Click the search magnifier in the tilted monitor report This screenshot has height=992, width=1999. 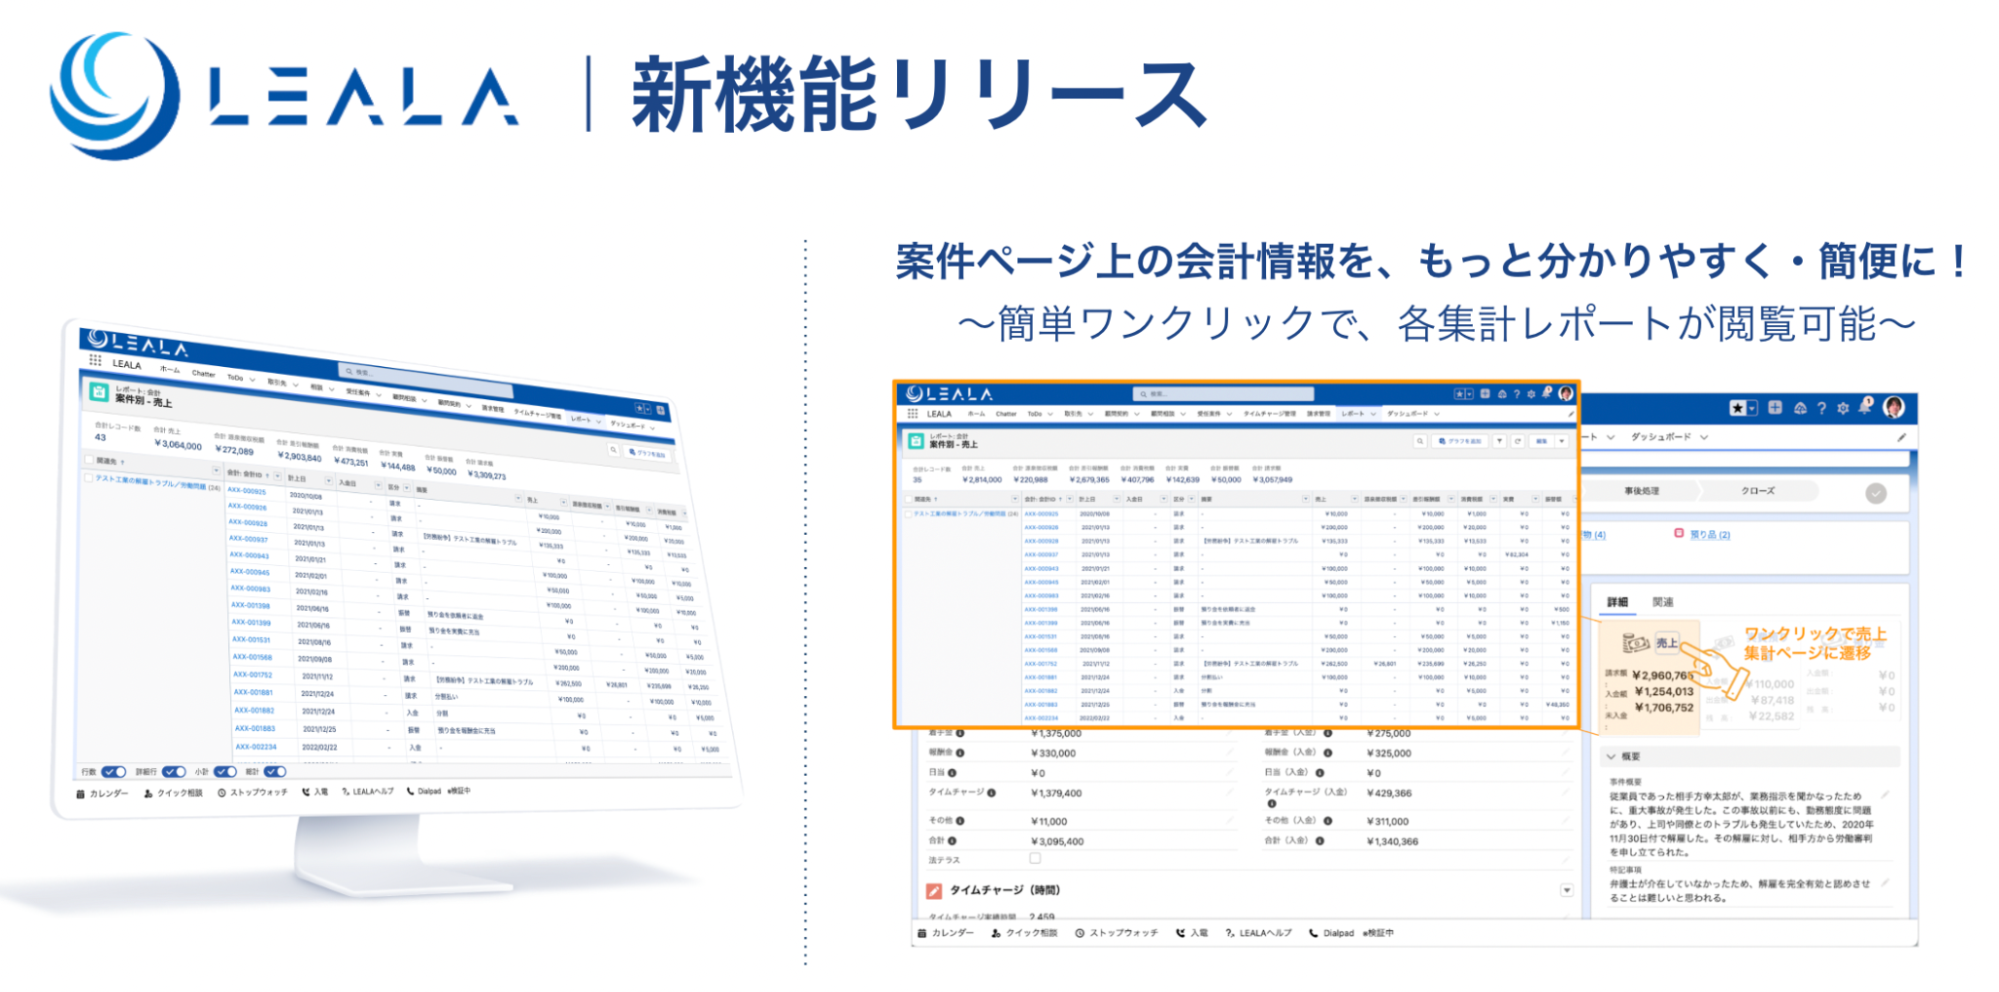click(x=614, y=450)
